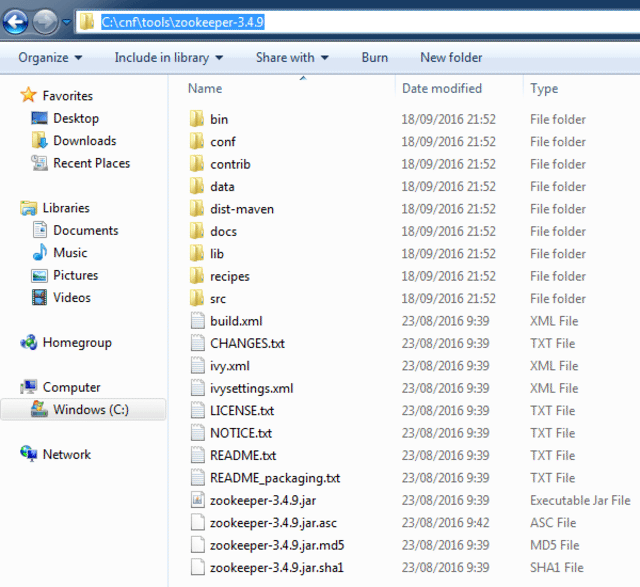The image size is (640, 587).
Task: Click the README_packaging.txt file name
Action: click(x=275, y=478)
